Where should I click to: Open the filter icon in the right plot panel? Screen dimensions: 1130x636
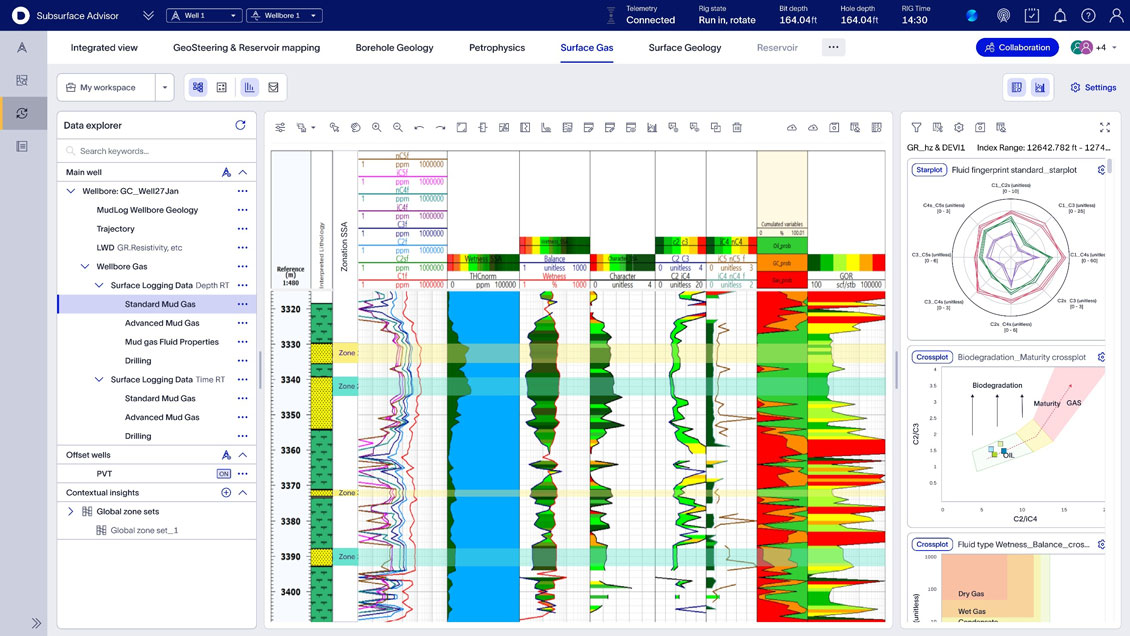point(916,128)
